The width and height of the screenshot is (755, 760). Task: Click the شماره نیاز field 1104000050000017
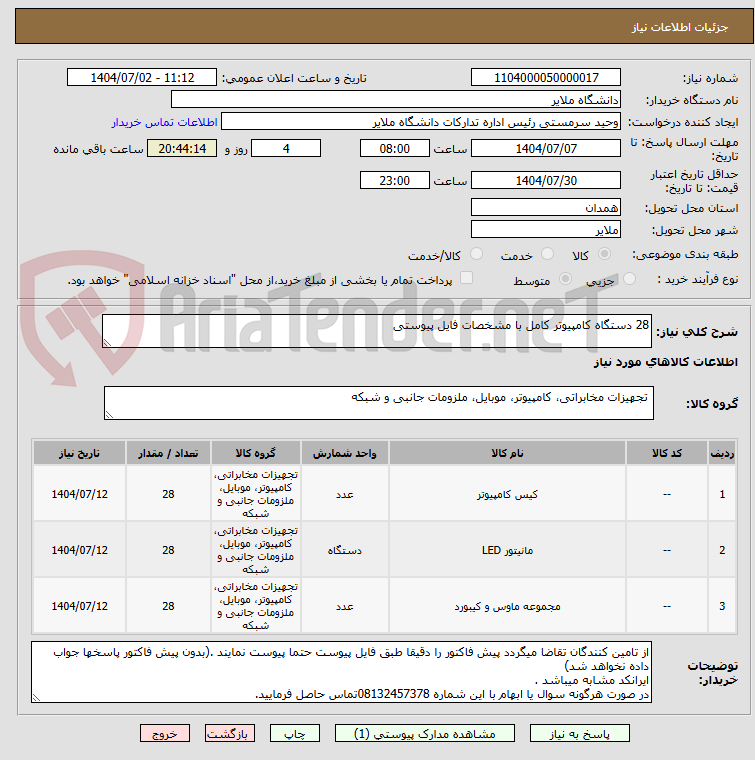(546, 78)
